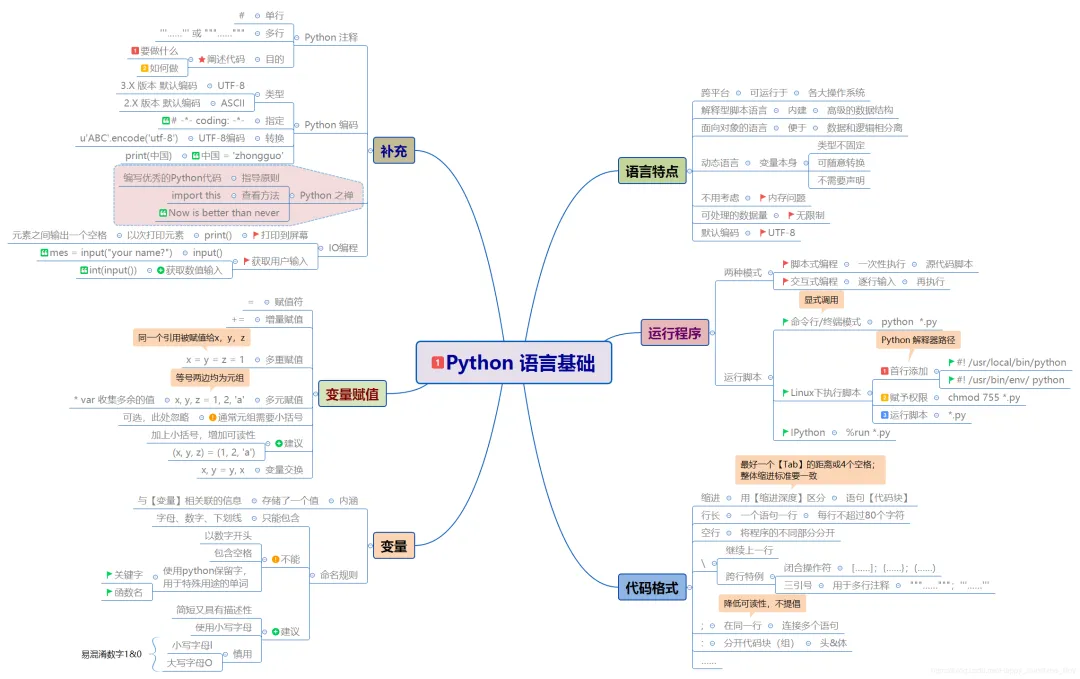Click the green note icon beside 中国 = 'zhongguo'

point(196,156)
